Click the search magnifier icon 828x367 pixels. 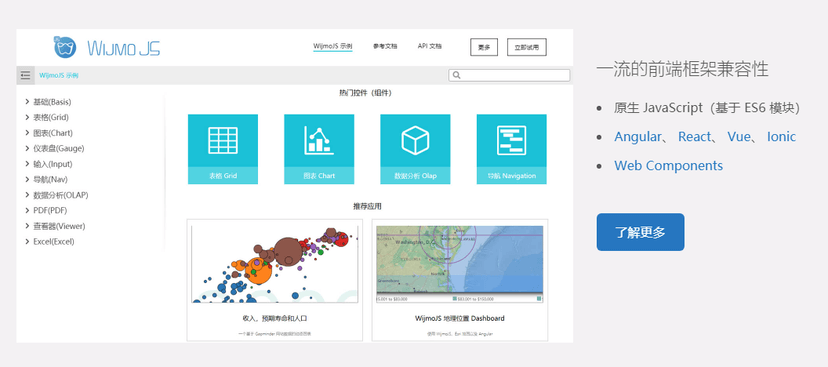pos(457,76)
